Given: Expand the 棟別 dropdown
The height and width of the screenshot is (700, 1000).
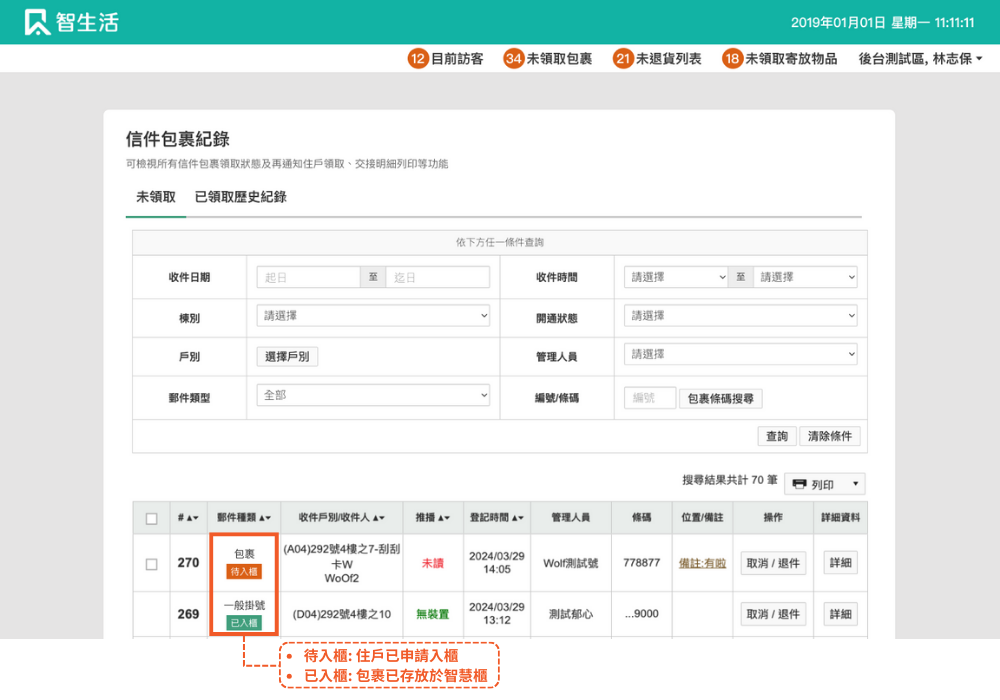Looking at the screenshot, I should [373, 316].
